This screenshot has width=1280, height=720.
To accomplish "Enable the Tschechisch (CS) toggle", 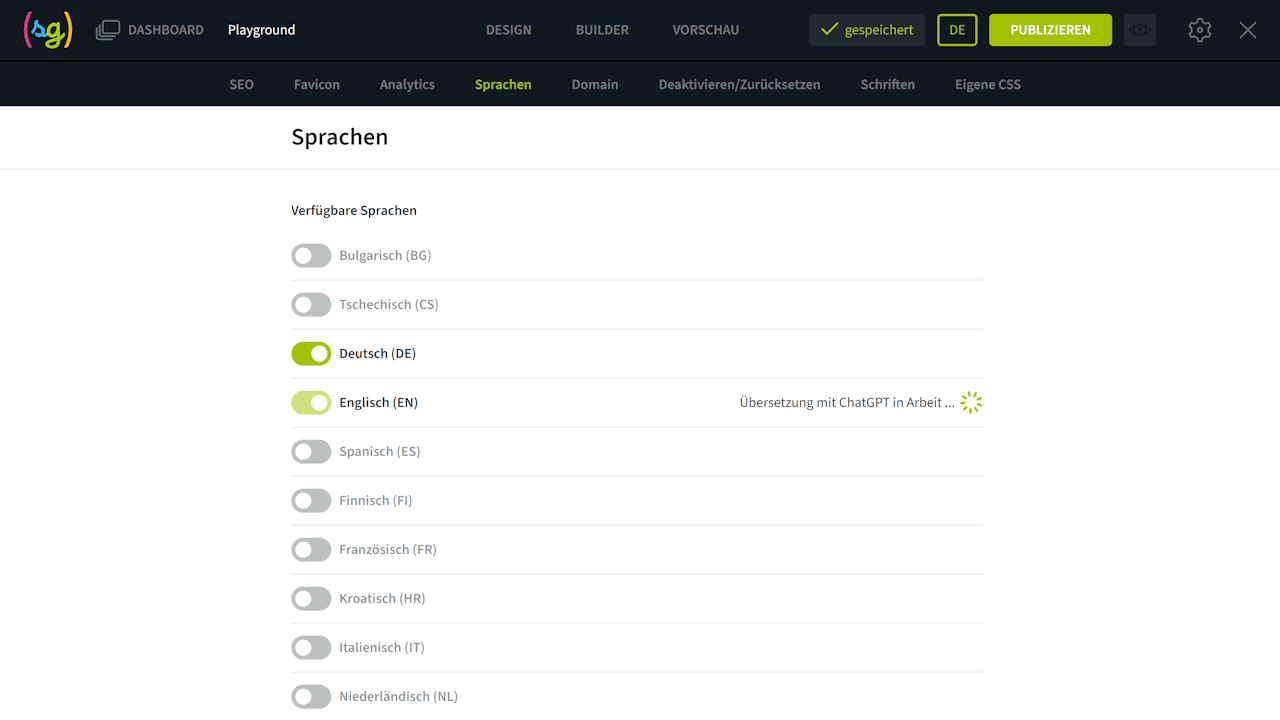I will click(311, 304).
